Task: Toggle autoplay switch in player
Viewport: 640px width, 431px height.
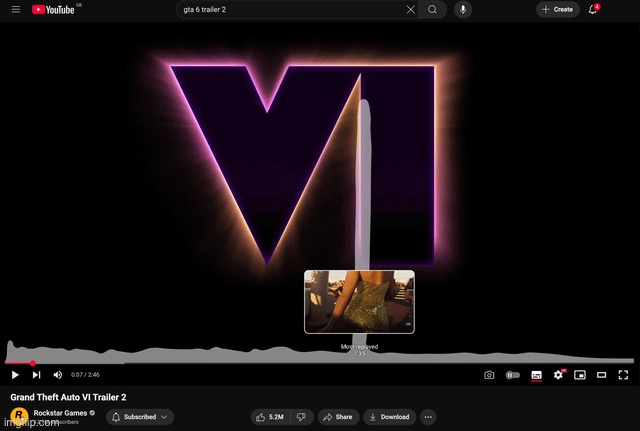Action: pyautogui.click(x=513, y=375)
